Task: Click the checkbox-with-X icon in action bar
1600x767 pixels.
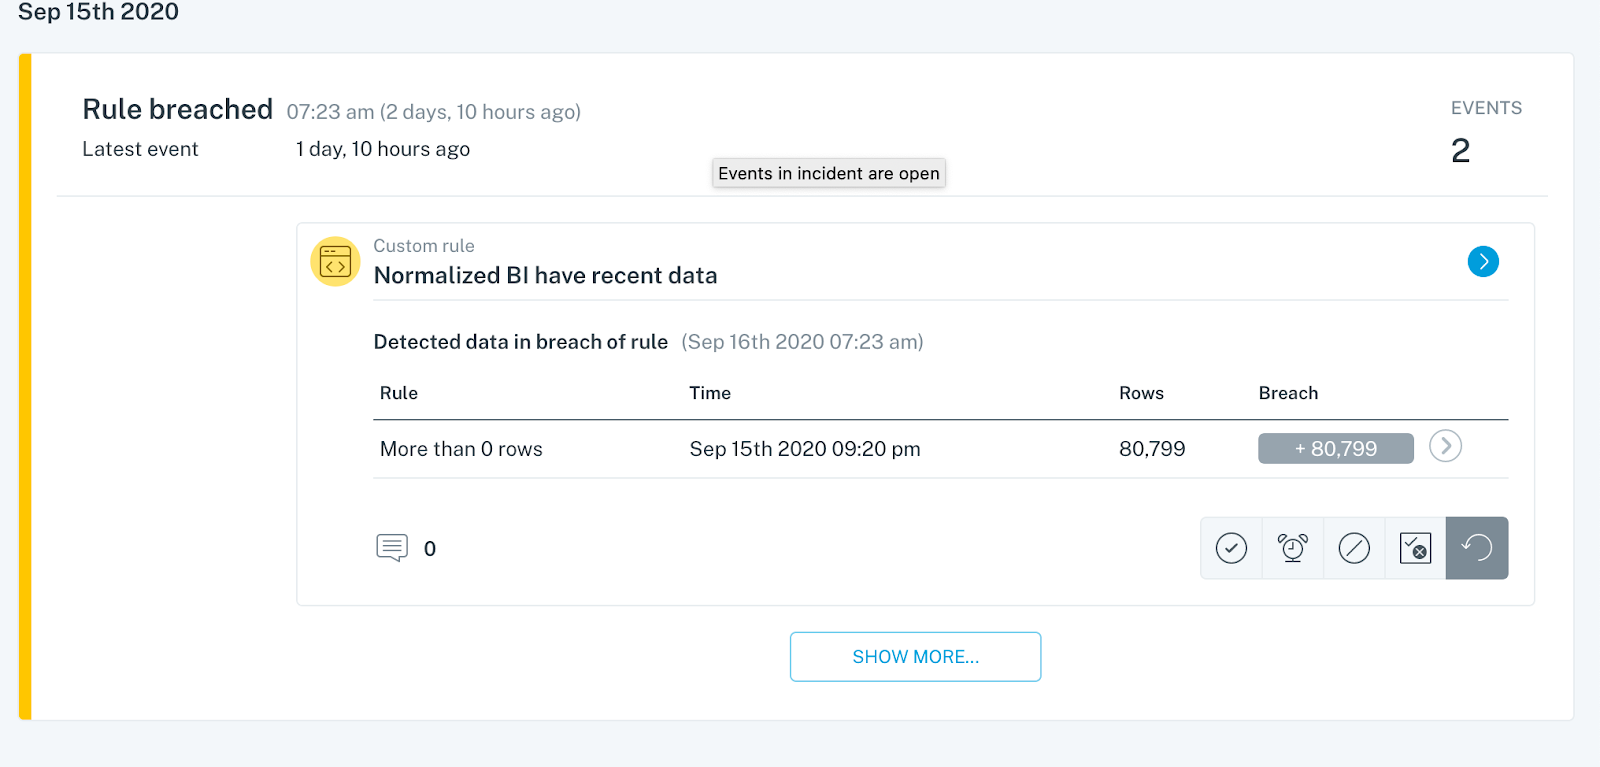Action: pos(1415,548)
